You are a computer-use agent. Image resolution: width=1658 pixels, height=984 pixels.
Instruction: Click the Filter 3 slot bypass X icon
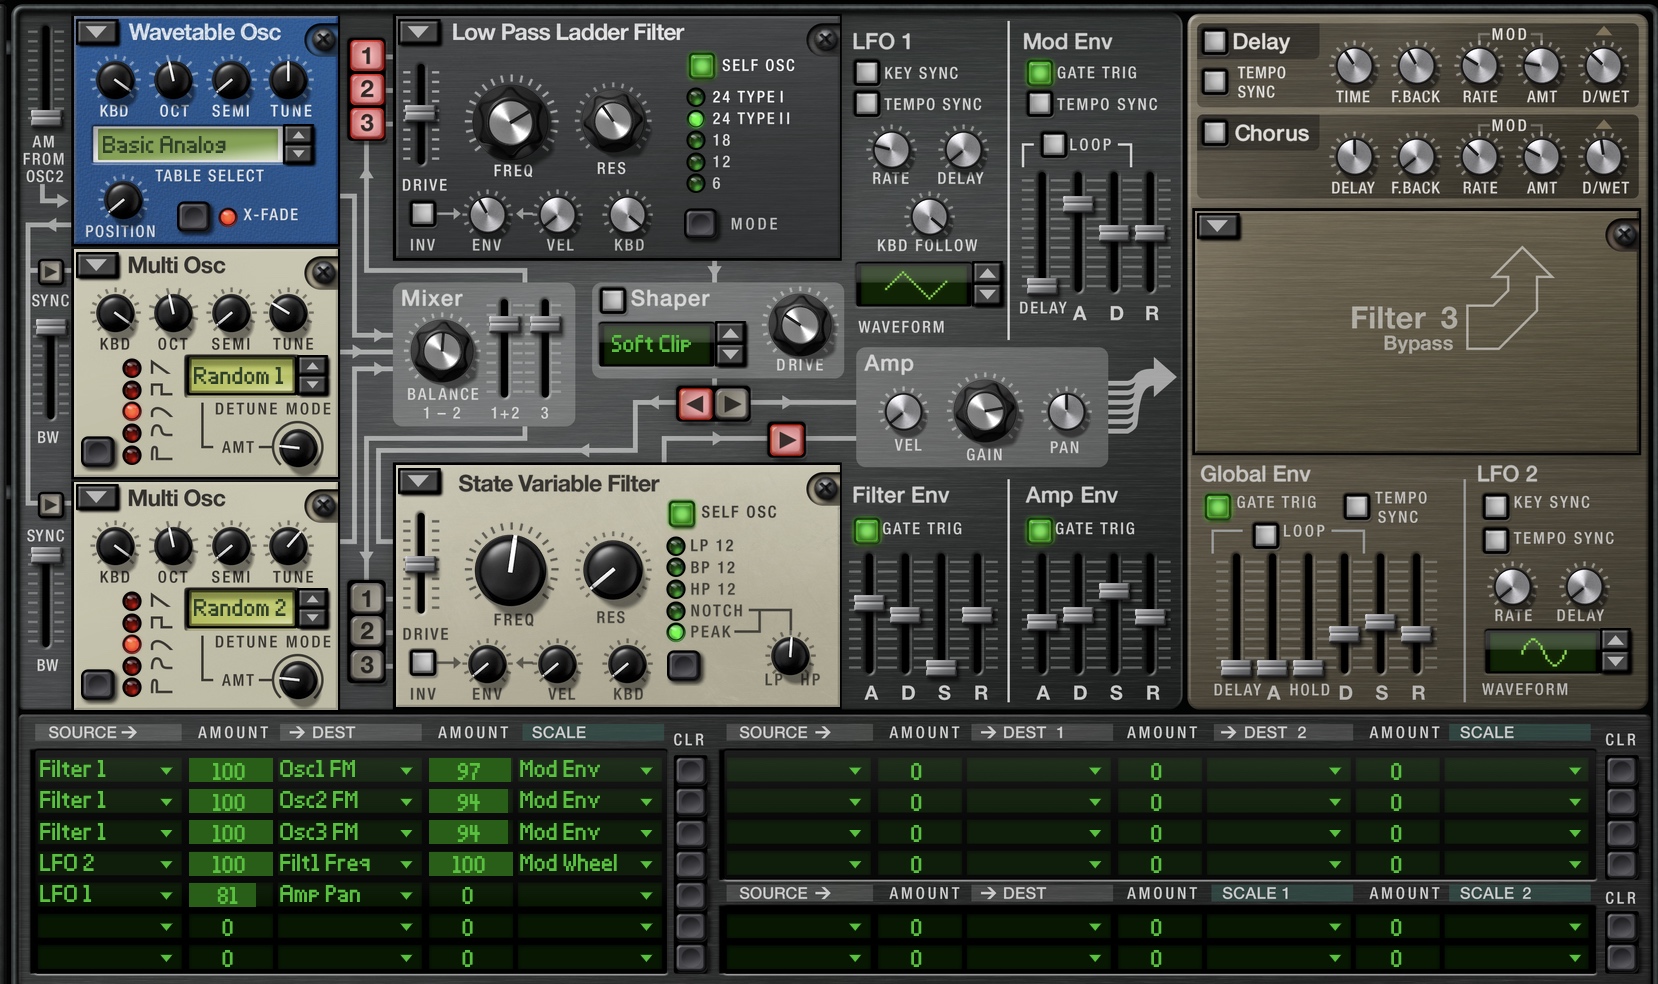pos(1625,235)
